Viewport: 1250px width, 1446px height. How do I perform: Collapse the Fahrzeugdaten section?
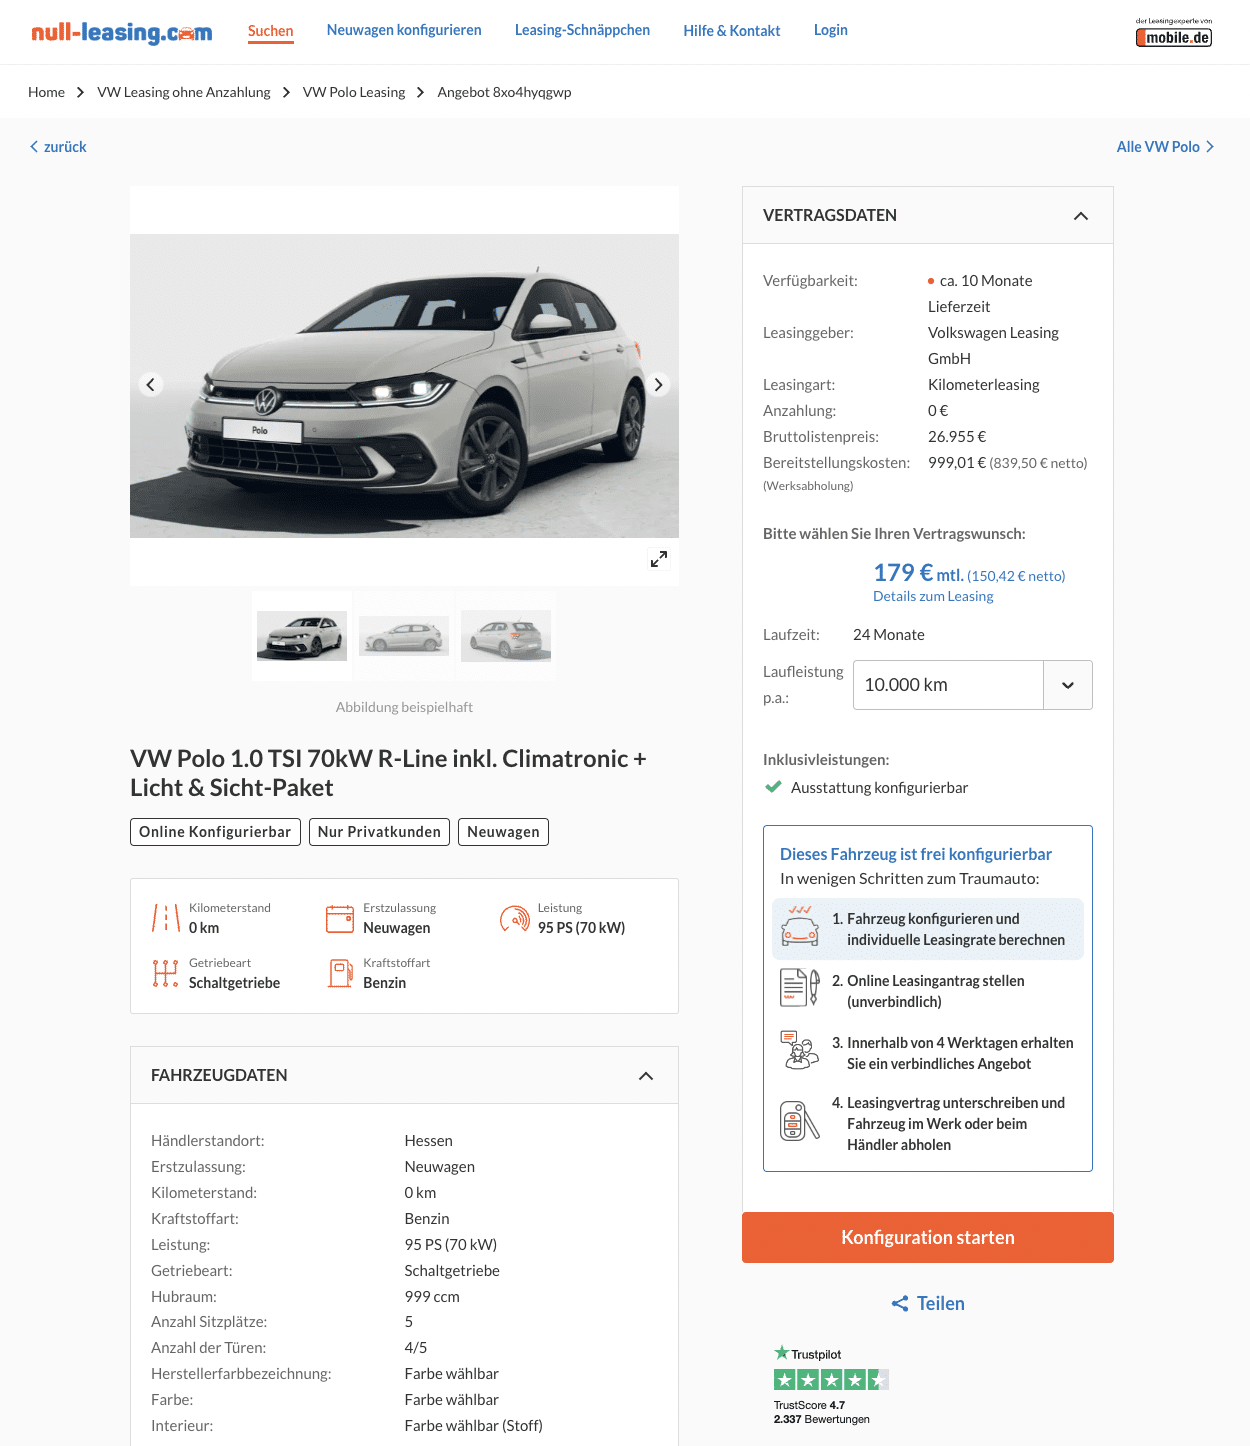click(646, 1076)
